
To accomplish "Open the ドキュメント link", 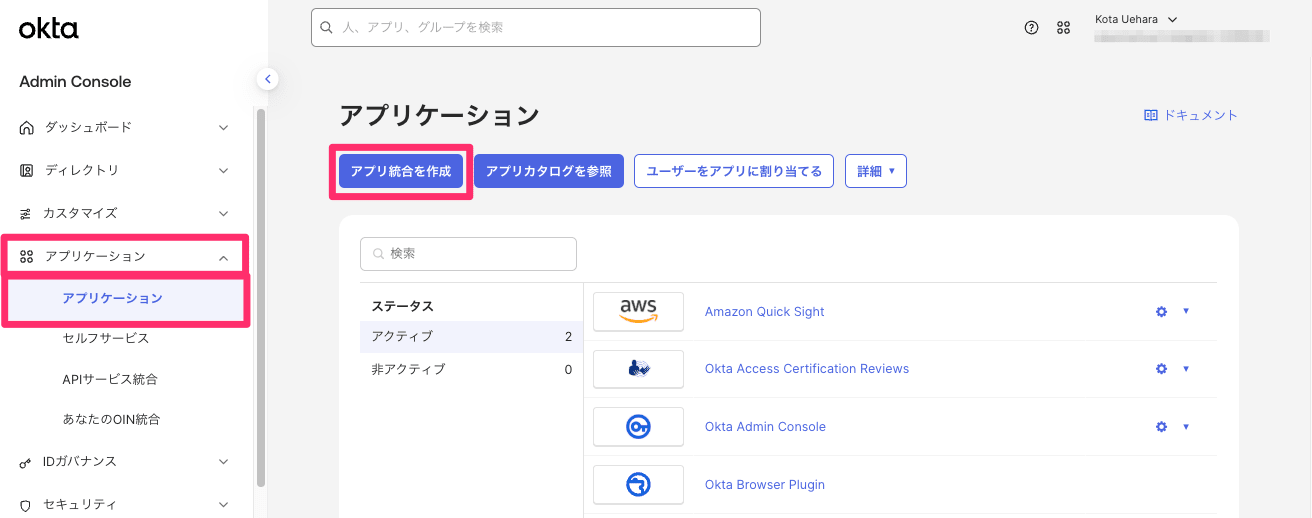I will 1191,115.
